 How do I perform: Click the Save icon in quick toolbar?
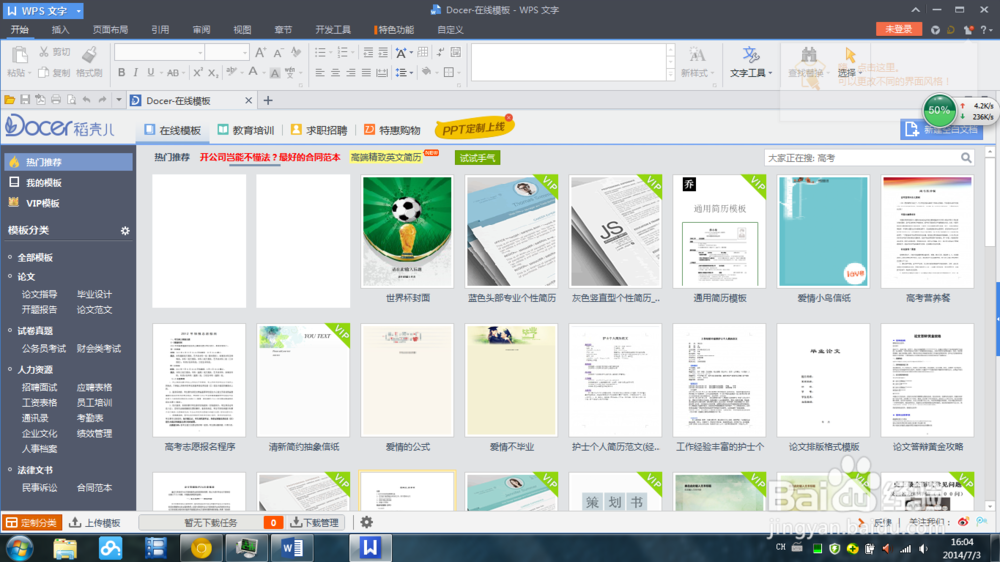(25, 100)
